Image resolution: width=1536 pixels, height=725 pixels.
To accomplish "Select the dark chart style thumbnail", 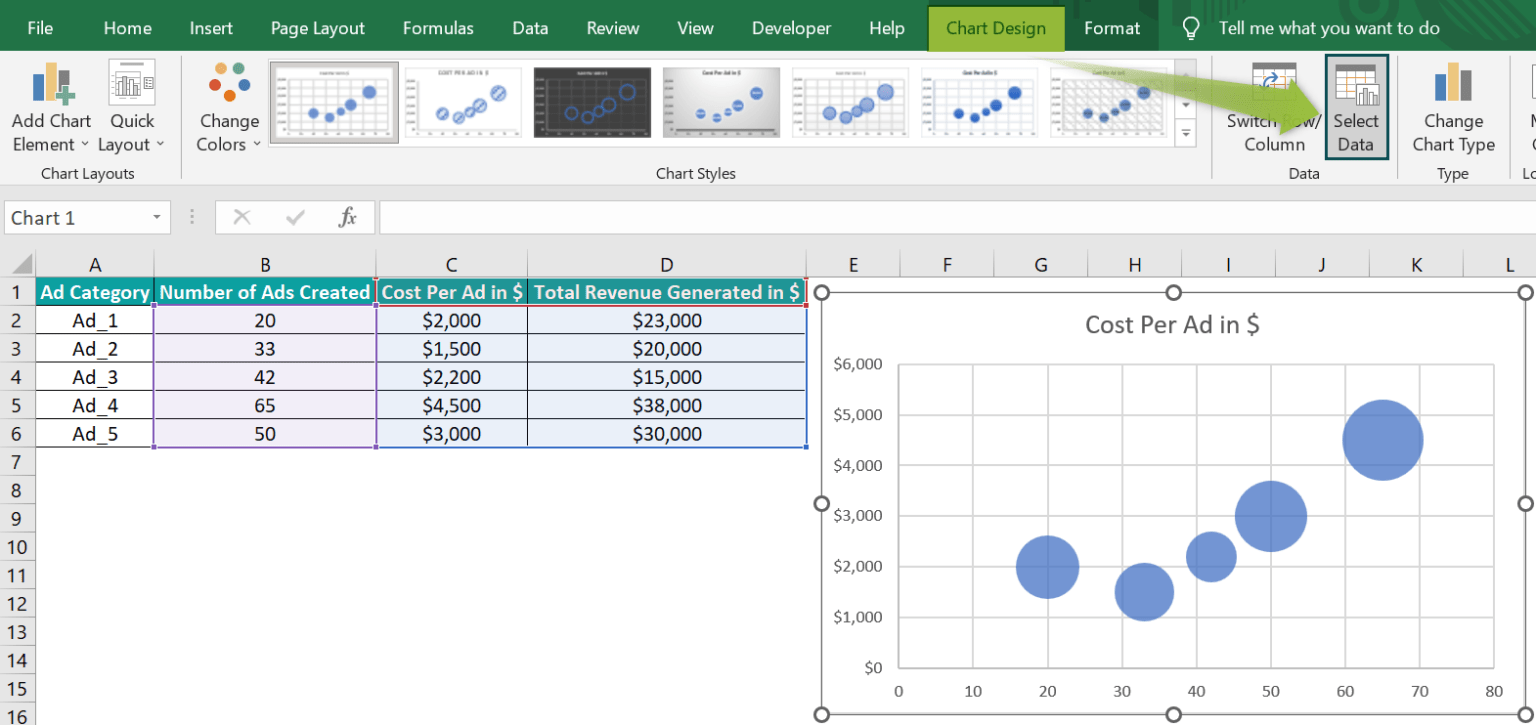I will 592,101.
